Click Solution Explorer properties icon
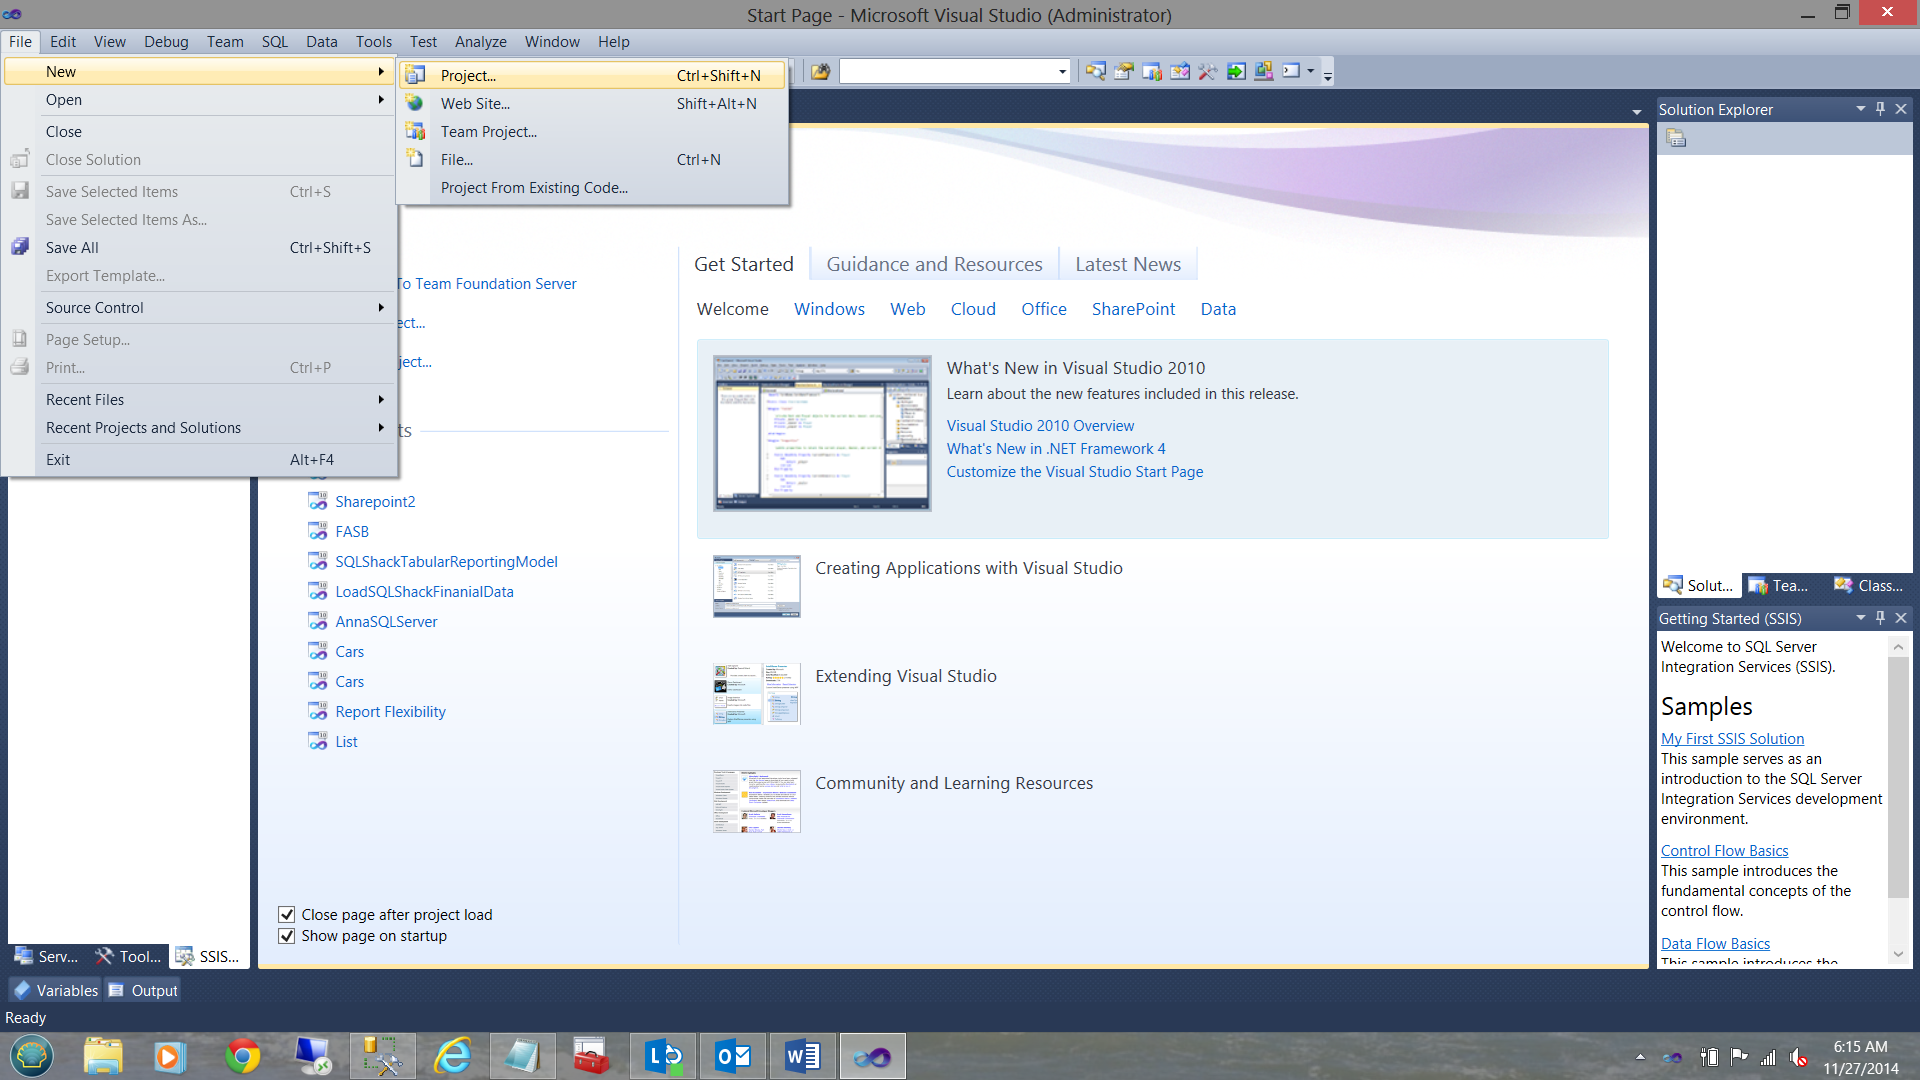1920x1080 pixels. [1677, 139]
